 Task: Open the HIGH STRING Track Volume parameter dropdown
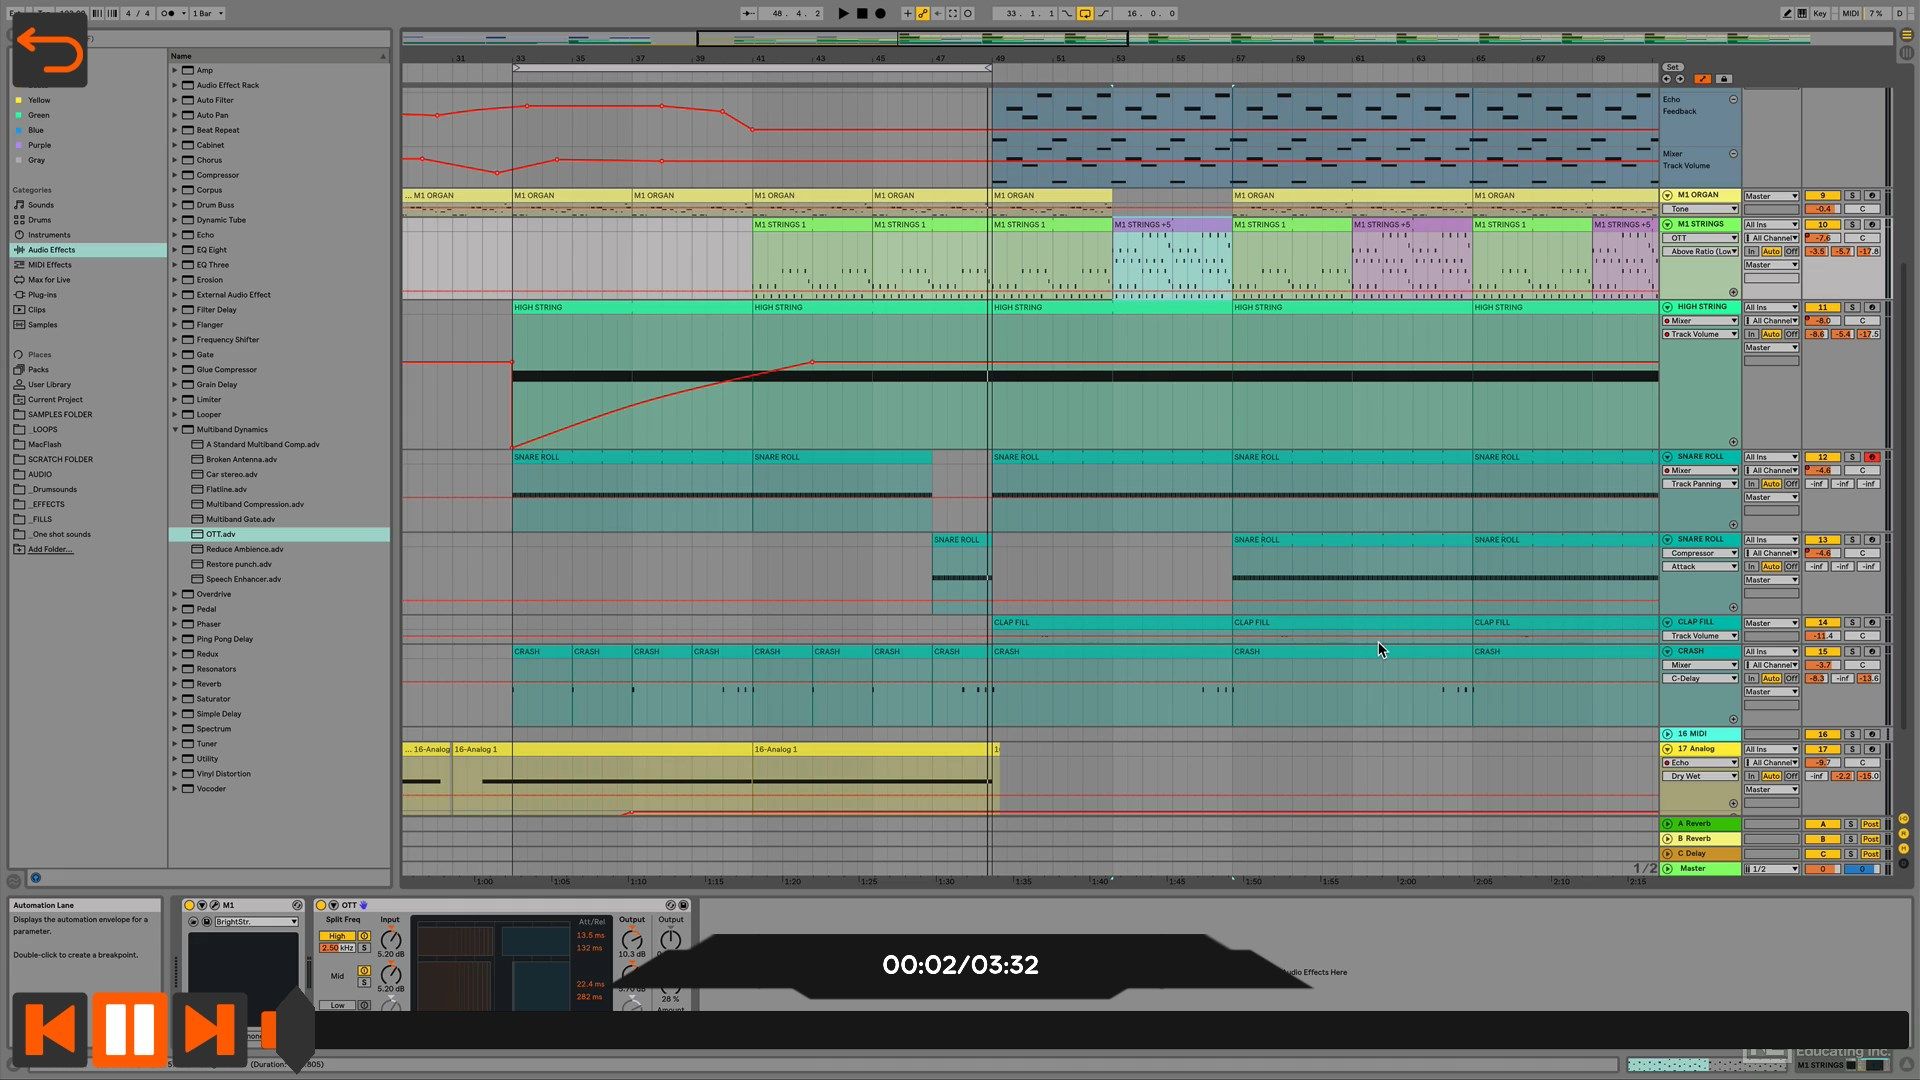point(1700,334)
